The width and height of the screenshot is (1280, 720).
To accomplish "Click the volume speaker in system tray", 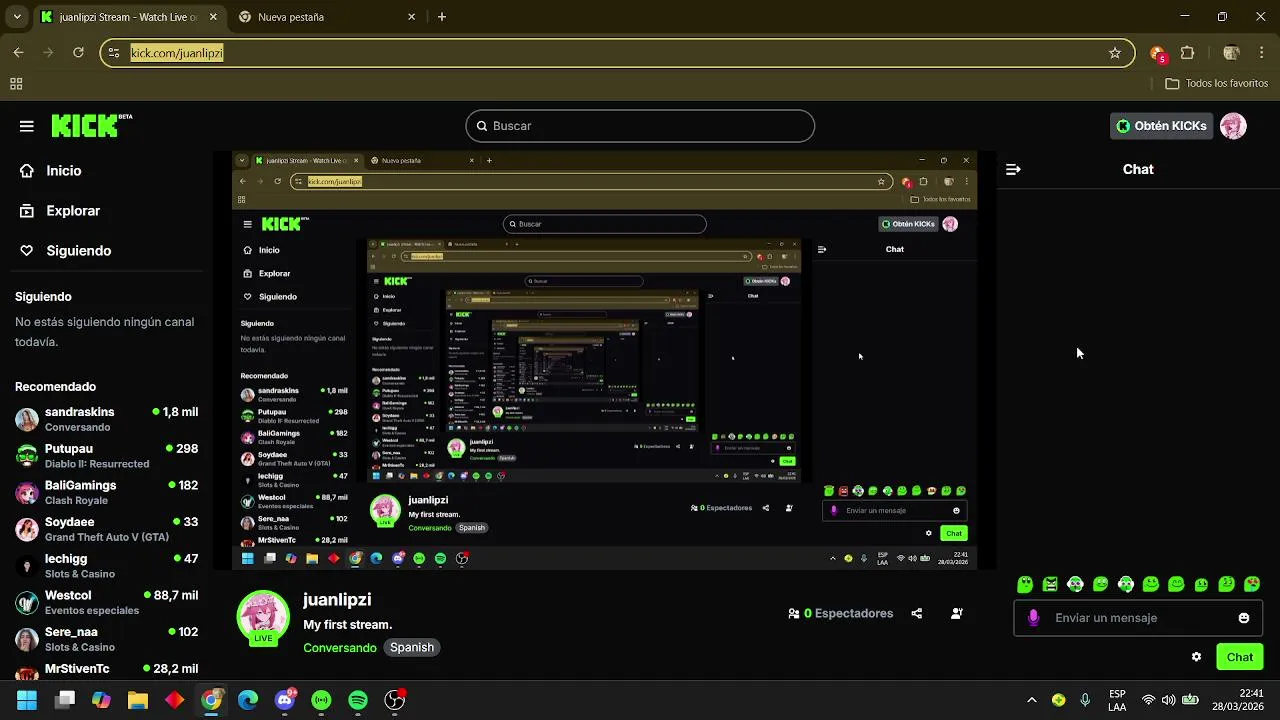I will pyautogui.click(x=1169, y=700).
